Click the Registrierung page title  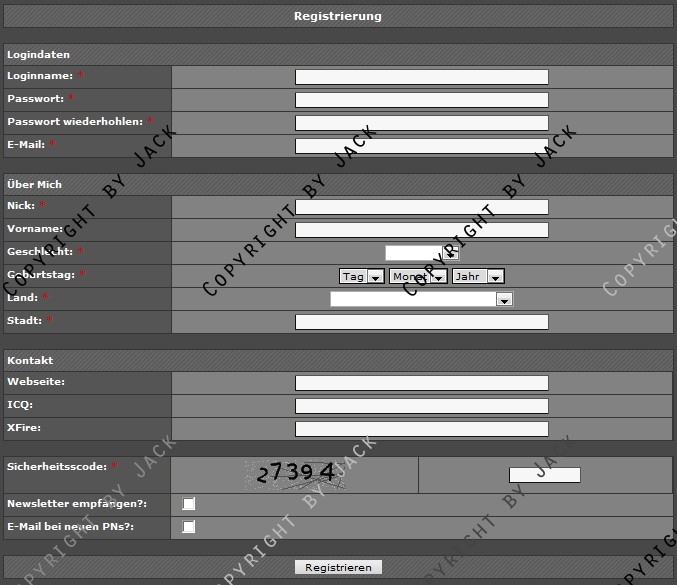point(338,16)
